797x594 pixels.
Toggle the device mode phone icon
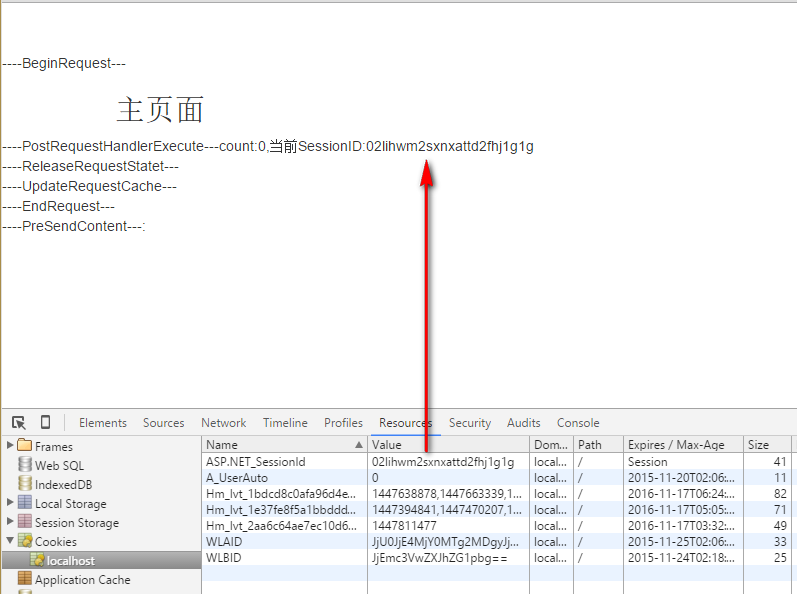(45, 422)
